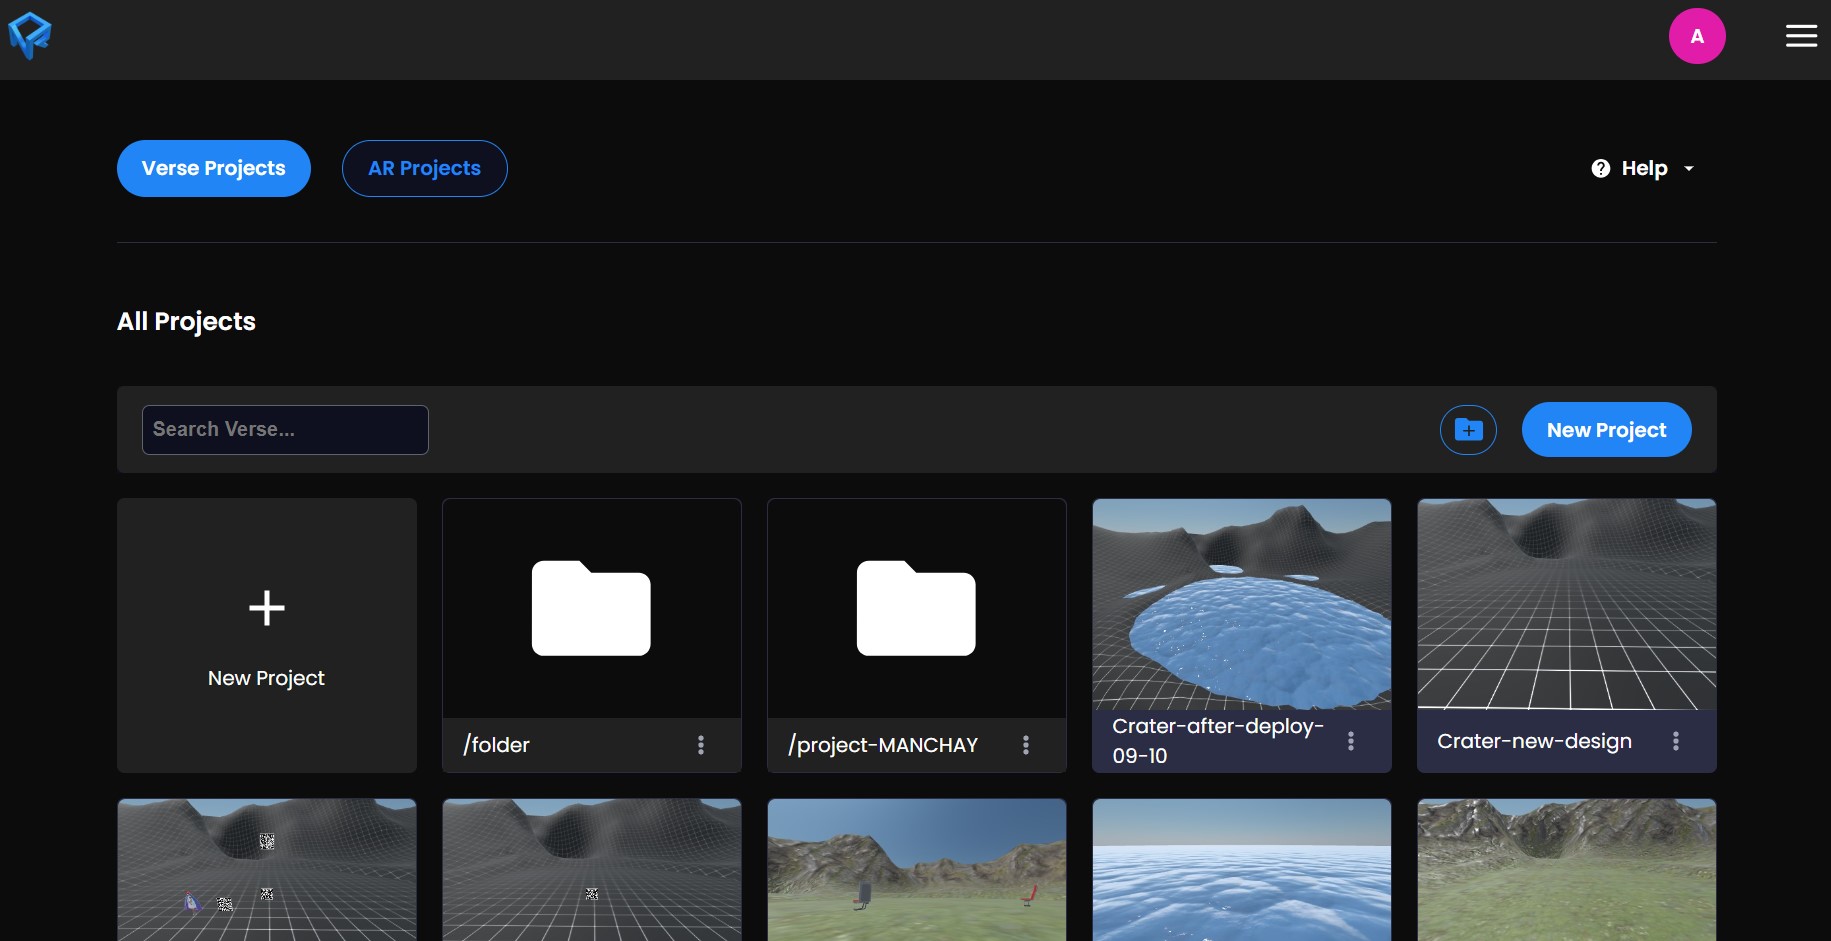Open options menu for /folder
This screenshot has width=1831, height=941.
(701, 745)
